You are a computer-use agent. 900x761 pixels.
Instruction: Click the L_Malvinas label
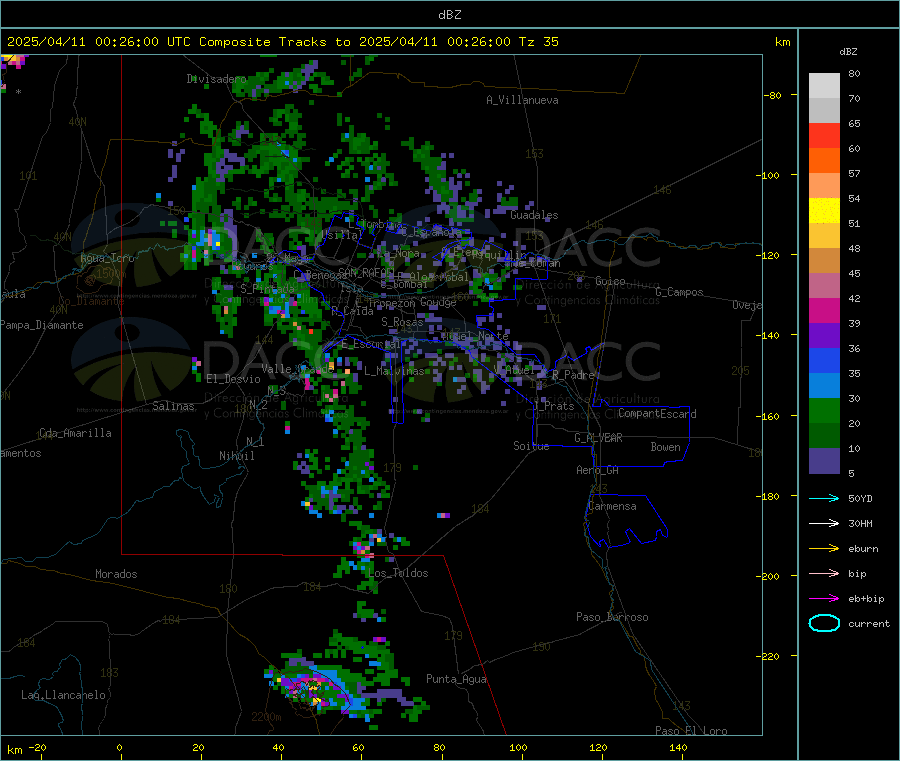tap(394, 371)
